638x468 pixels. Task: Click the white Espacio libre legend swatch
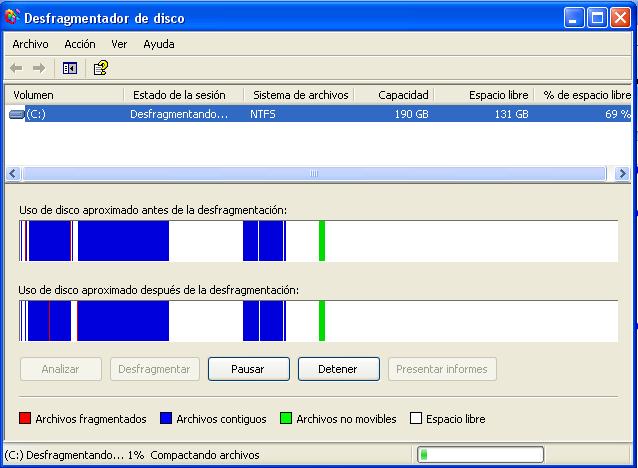coord(416,418)
